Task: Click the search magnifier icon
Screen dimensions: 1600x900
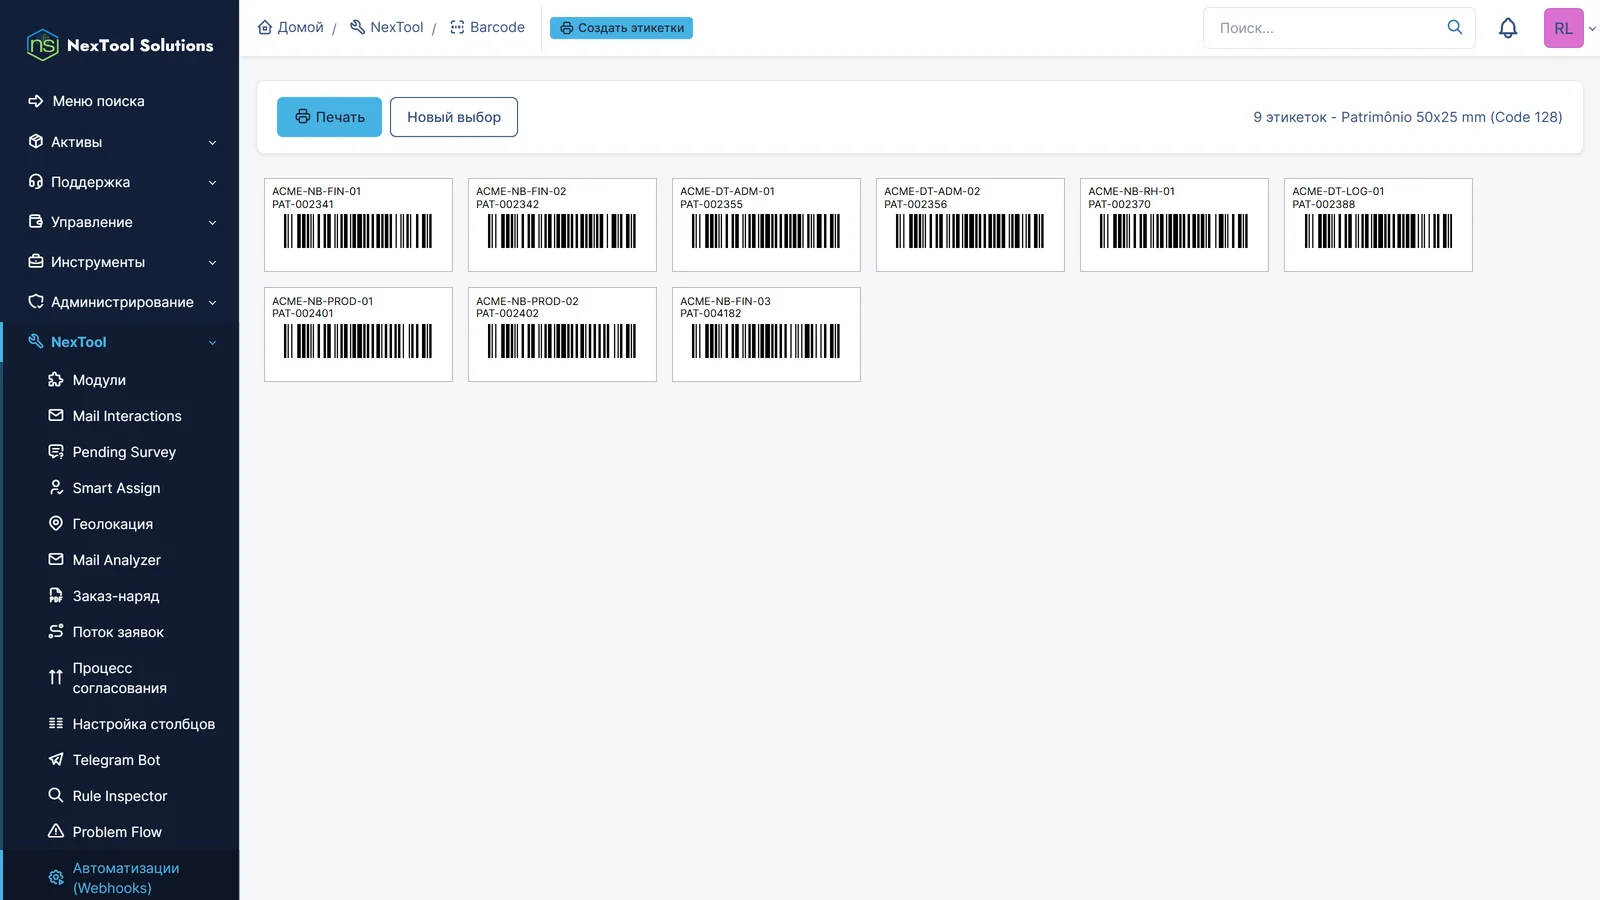Action: tap(1455, 27)
